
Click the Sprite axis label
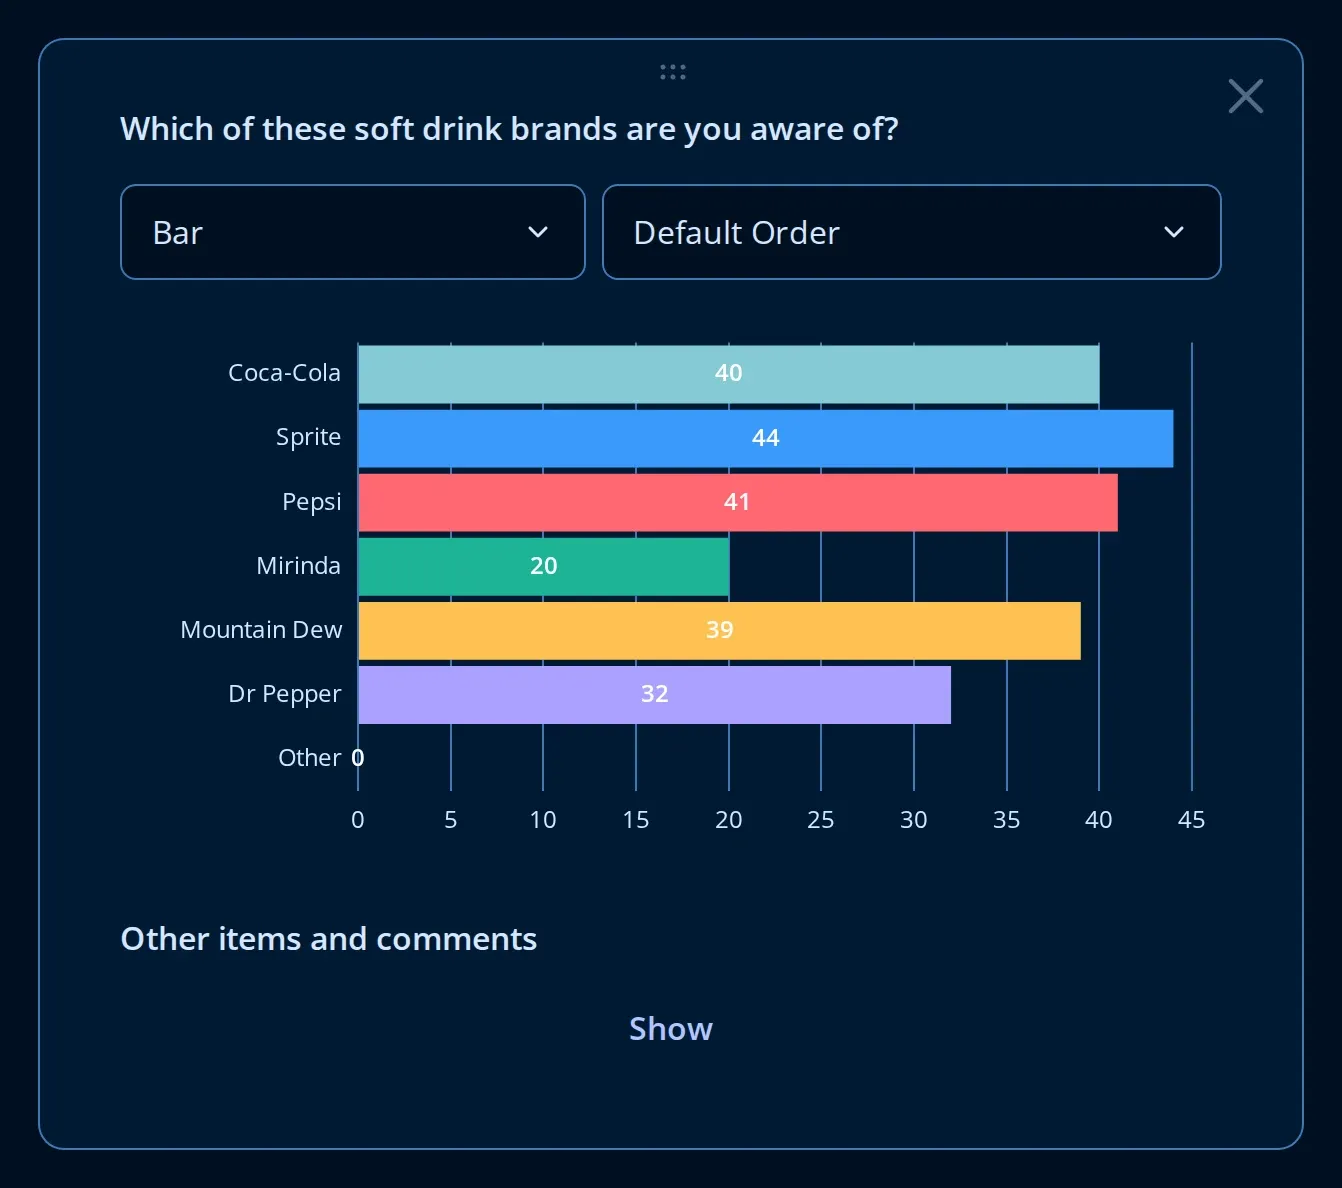[x=308, y=438]
